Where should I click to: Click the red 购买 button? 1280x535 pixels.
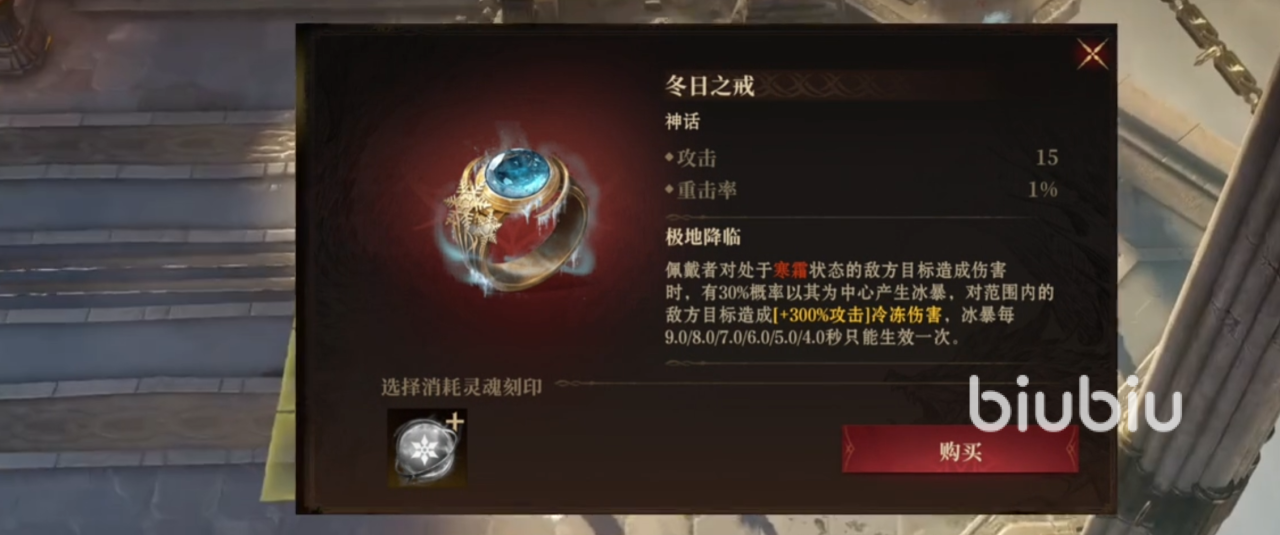pos(960,450)
